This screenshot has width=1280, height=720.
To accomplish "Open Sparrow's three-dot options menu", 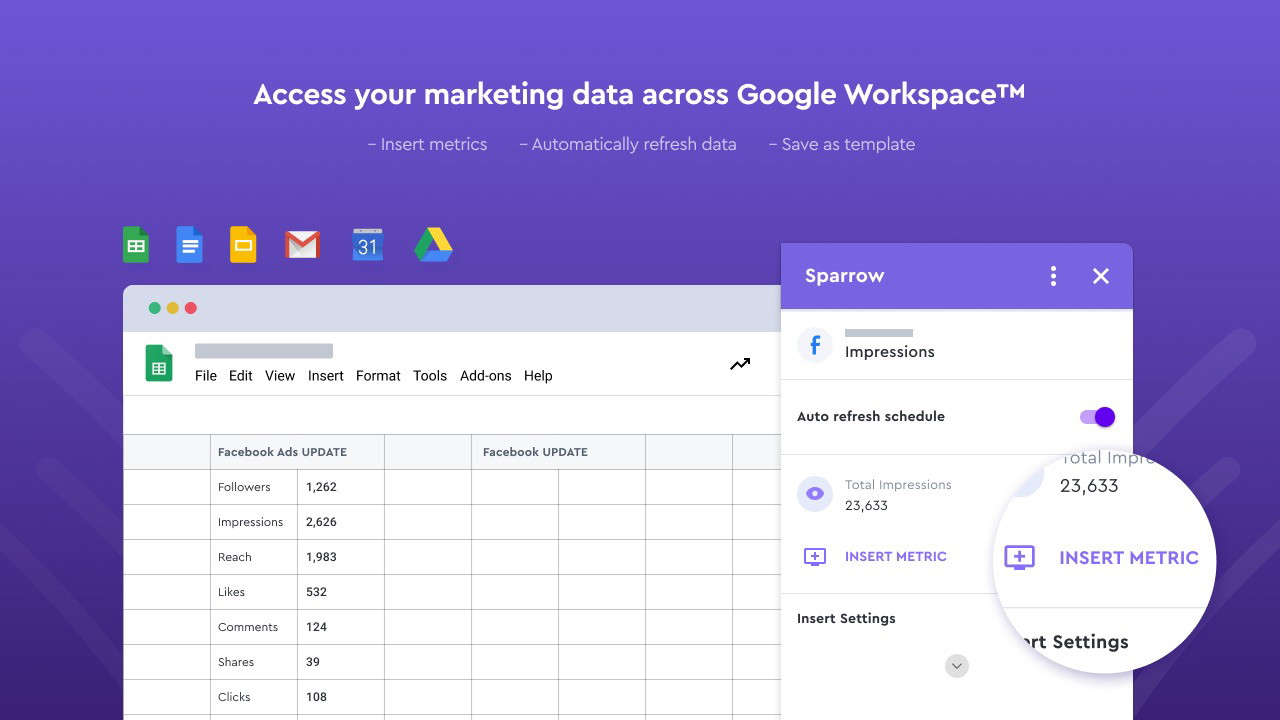I will click(1053, 276).
